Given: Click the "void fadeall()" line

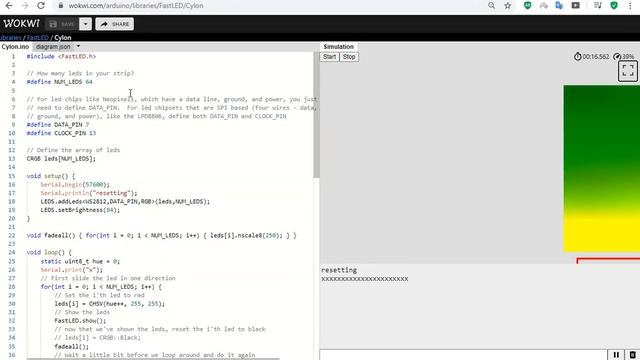Looking at the screenshot, I should pyautogui.click(x=162, y=236).
